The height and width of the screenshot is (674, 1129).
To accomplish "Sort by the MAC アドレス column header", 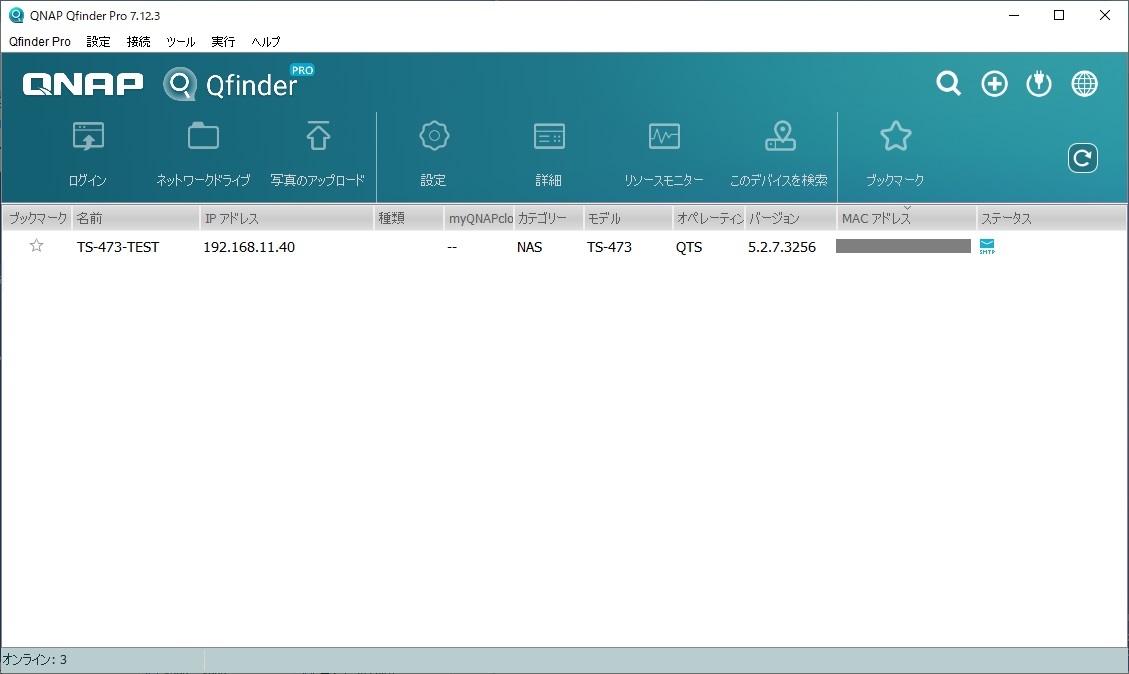I will pyautogui.click(x=906, y=218).
